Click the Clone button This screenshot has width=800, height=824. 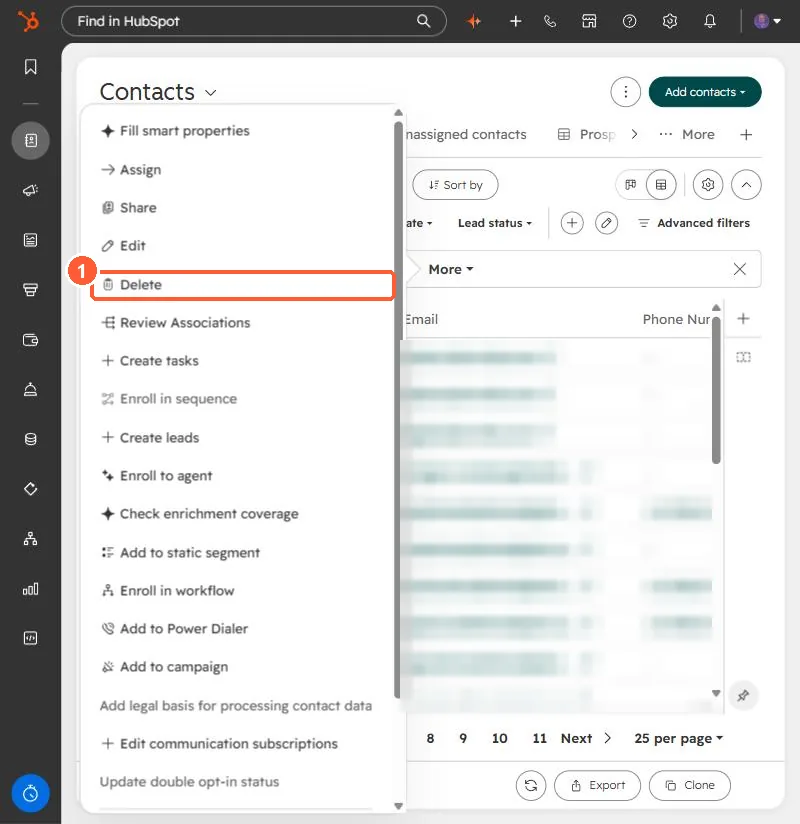pyautogui.click(x=690, y=786)
